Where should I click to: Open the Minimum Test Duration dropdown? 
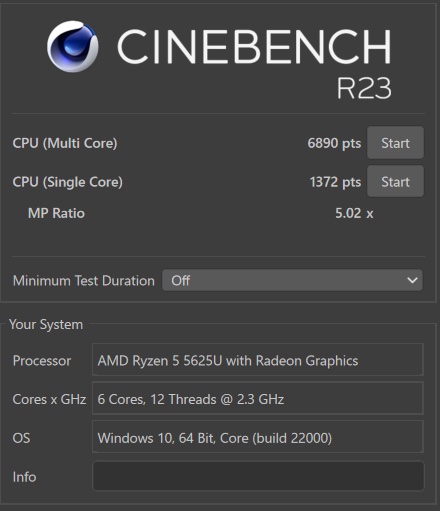click(x=292, y=280)
